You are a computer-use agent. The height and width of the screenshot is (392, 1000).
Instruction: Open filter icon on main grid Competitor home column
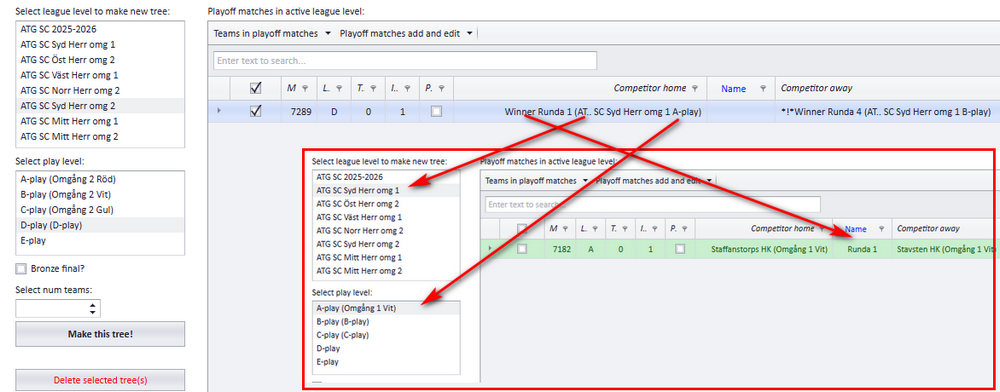pos(695,89)
